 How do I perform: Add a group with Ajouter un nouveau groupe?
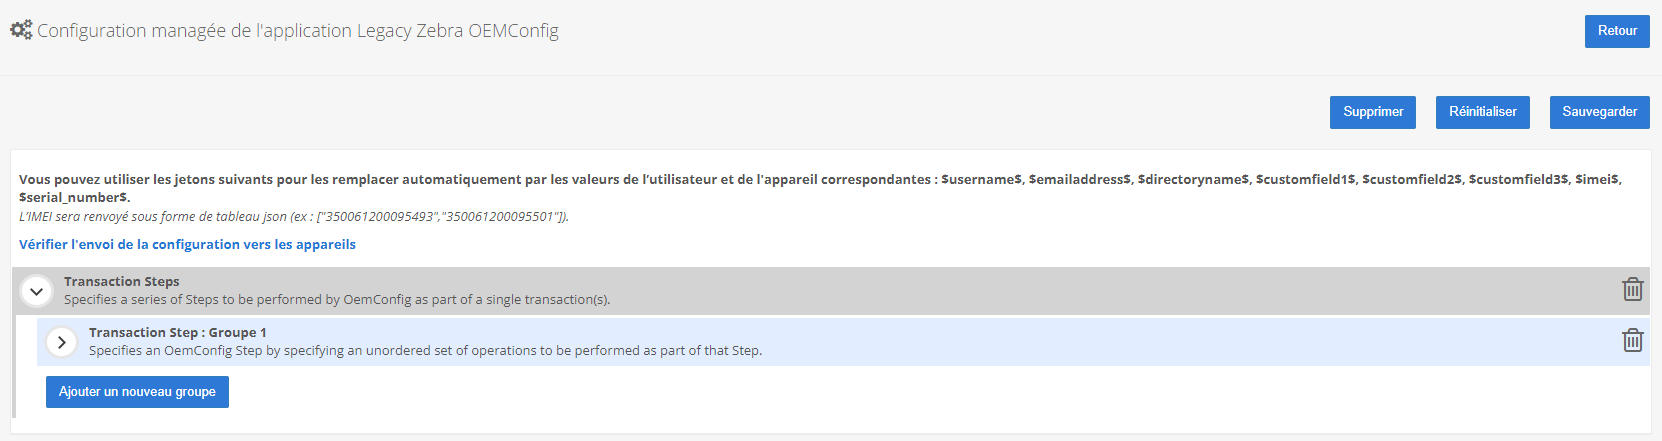[x=137, y=392]
